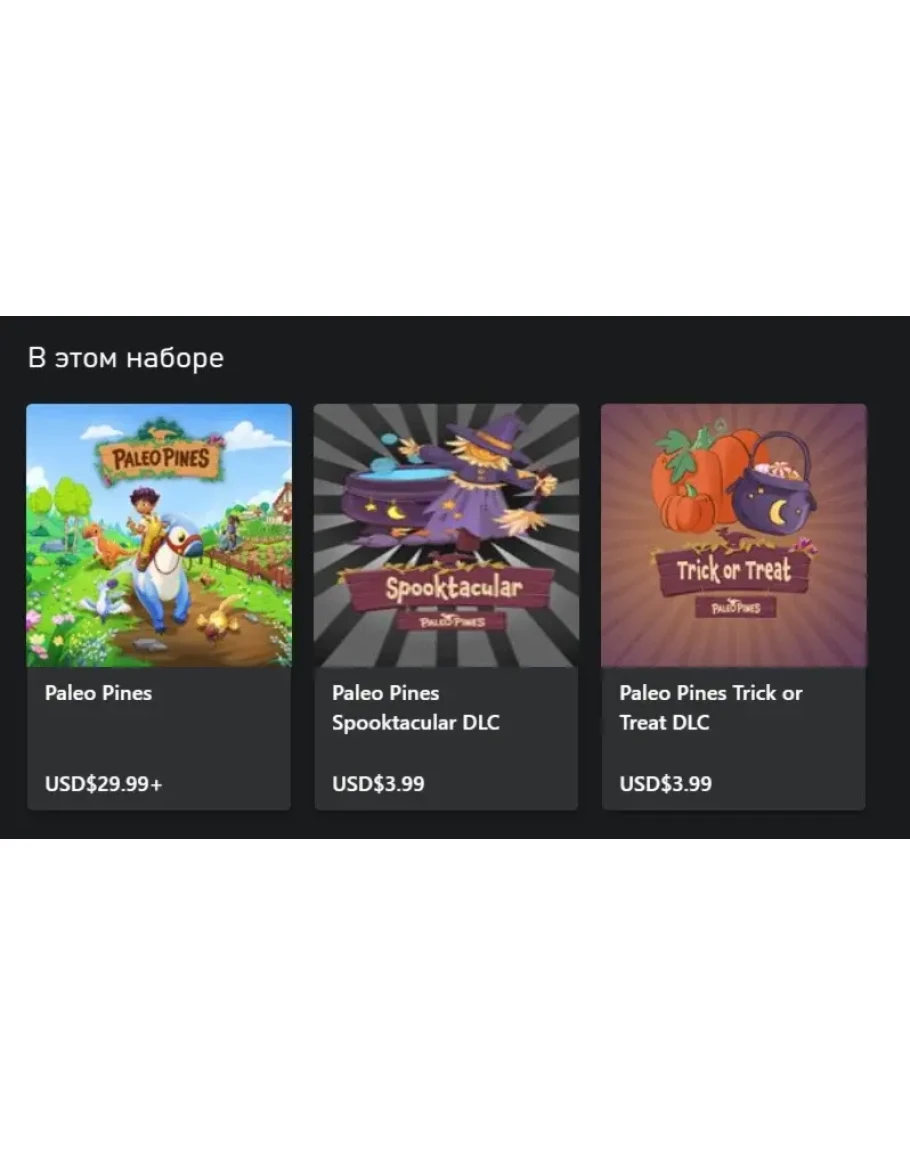Click the "В этом наборе" section heading

pos(126,358)
